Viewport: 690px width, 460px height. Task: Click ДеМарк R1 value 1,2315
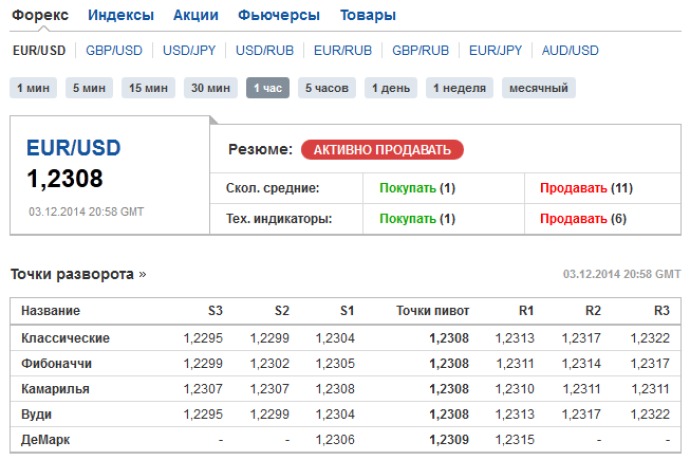(514, 440)
